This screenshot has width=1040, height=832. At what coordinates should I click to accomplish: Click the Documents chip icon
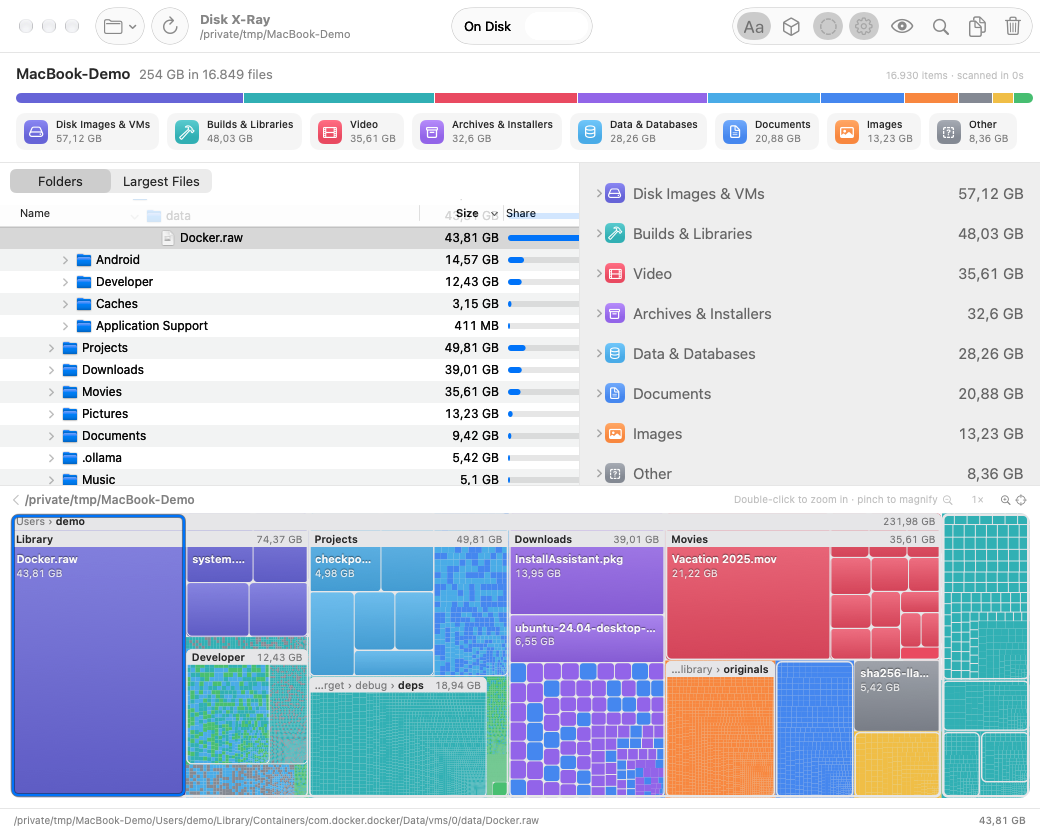(x=735, y=132)
